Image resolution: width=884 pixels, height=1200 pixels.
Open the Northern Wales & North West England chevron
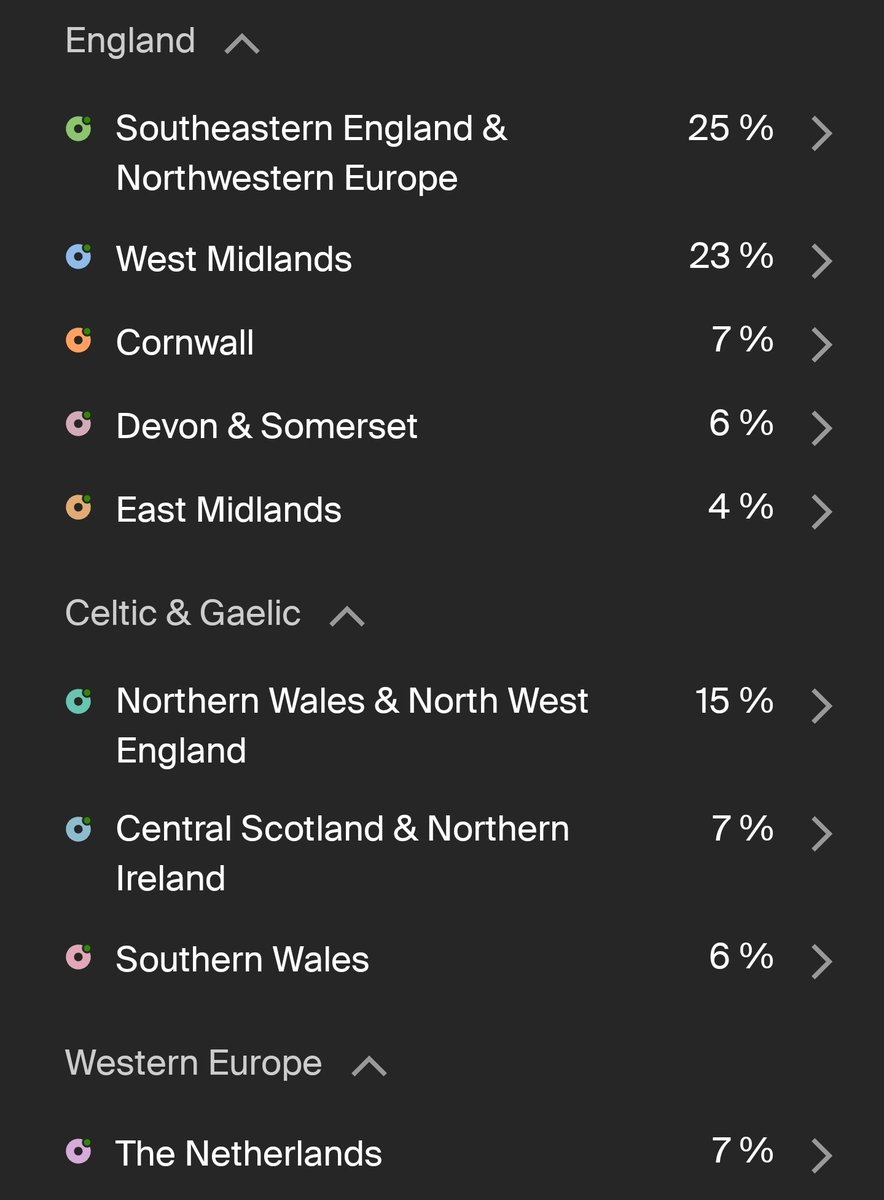click(821, 705)
